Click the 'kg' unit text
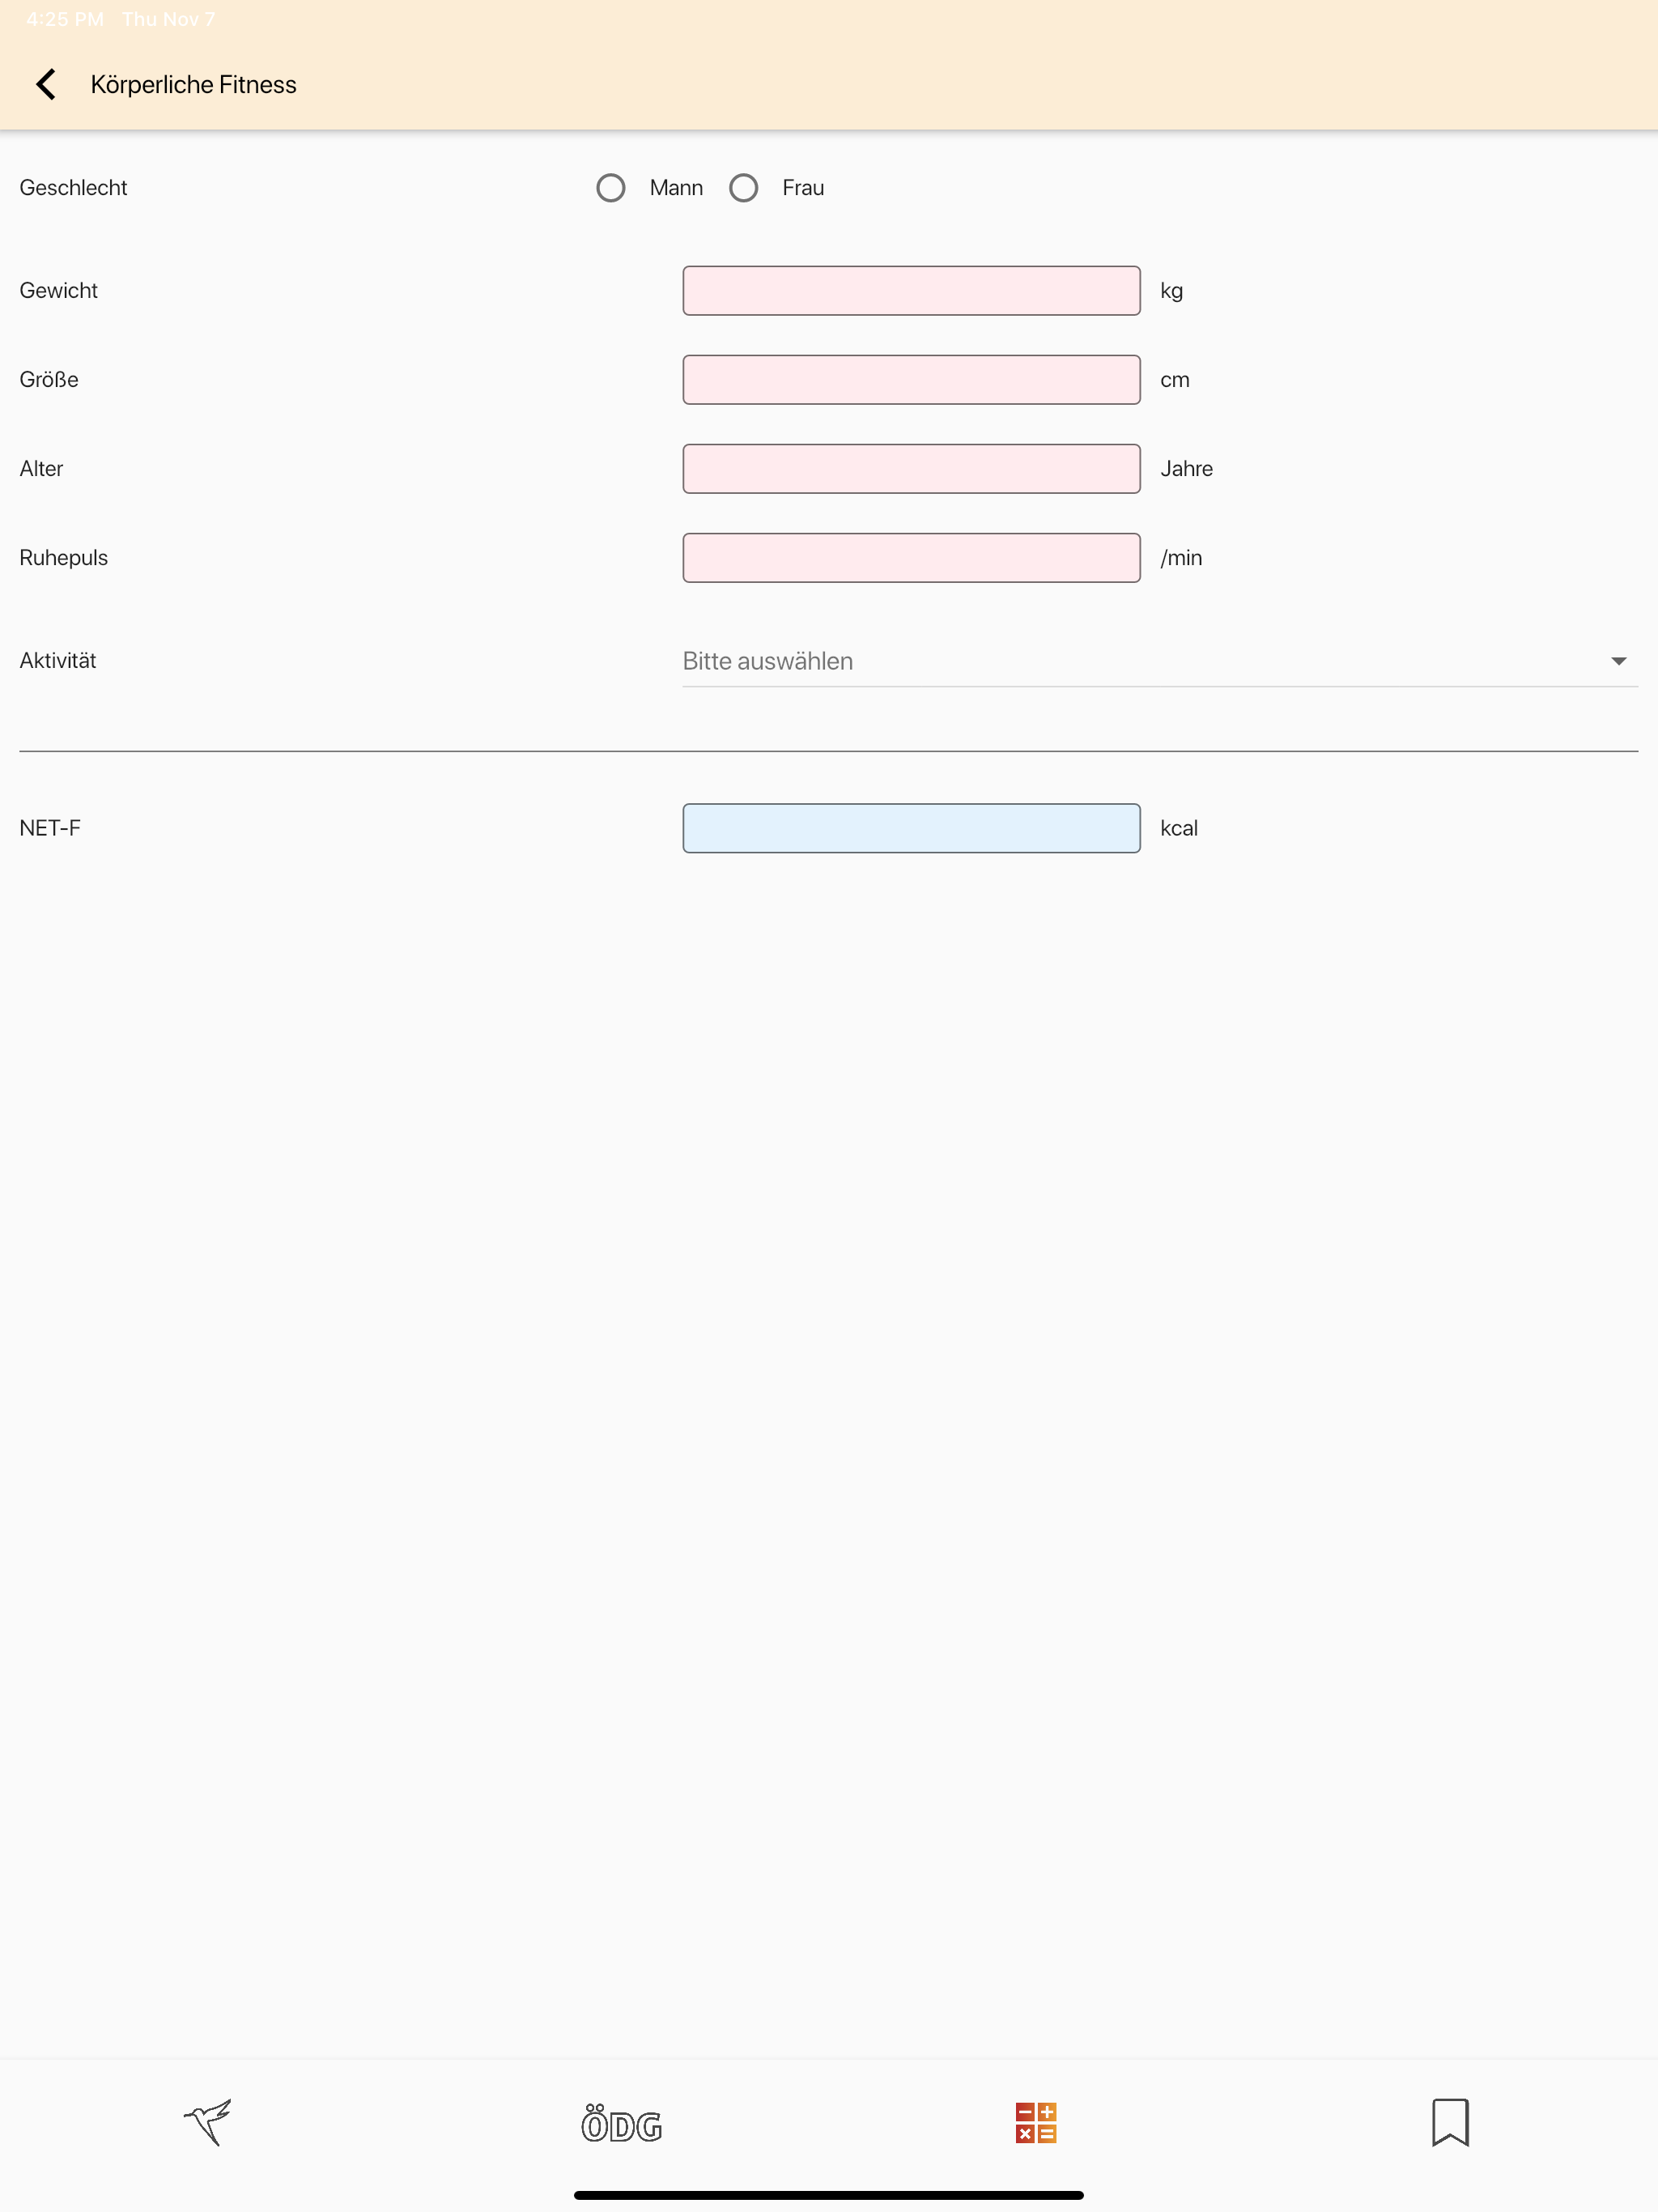Screen dimensions: 1658x2212 [x=1171, y=292]
